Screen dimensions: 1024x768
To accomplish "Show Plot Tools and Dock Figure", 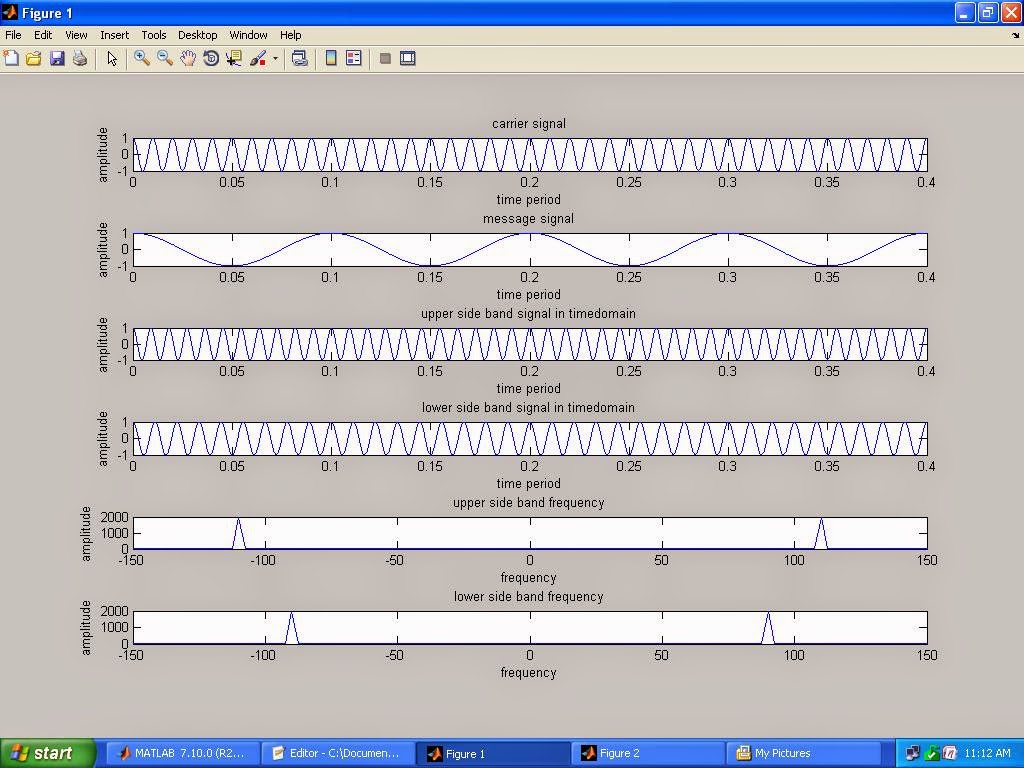I will point(407,58).
